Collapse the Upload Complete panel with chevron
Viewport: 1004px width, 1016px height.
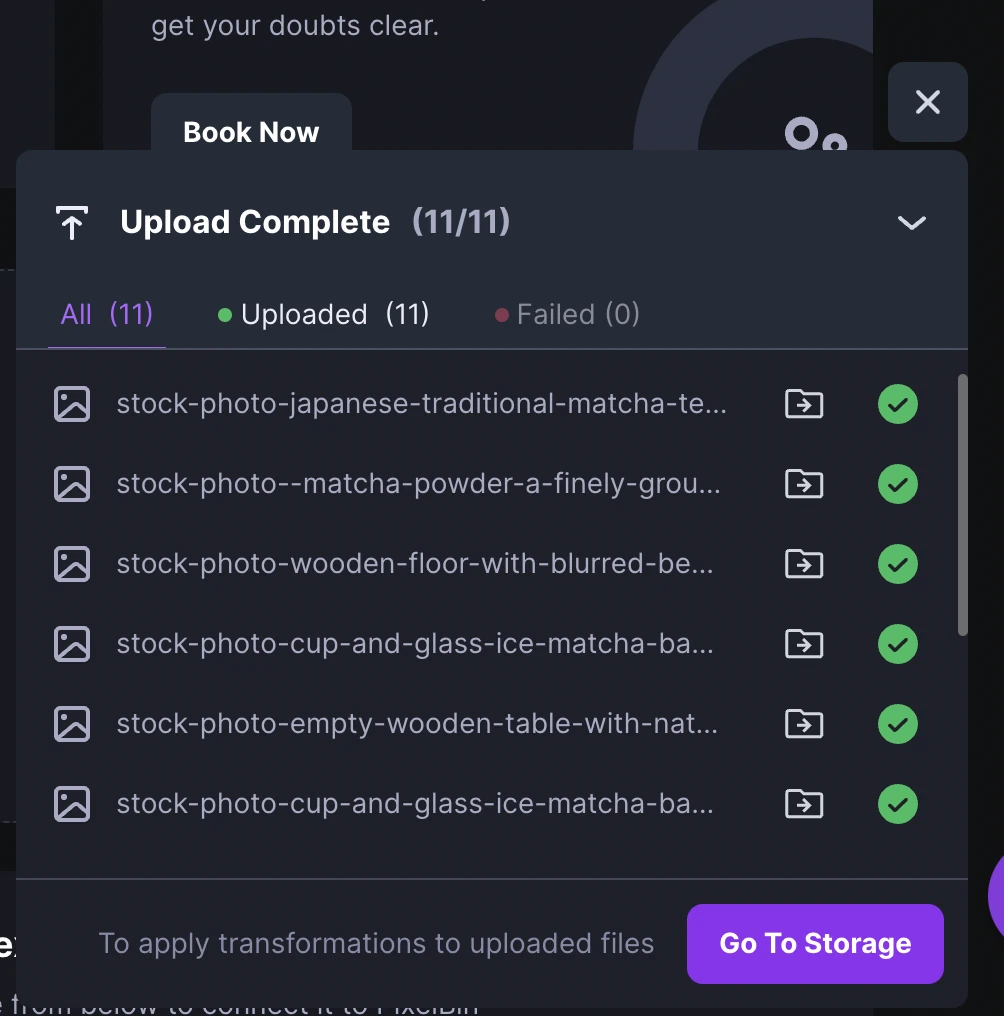[911, 223]
